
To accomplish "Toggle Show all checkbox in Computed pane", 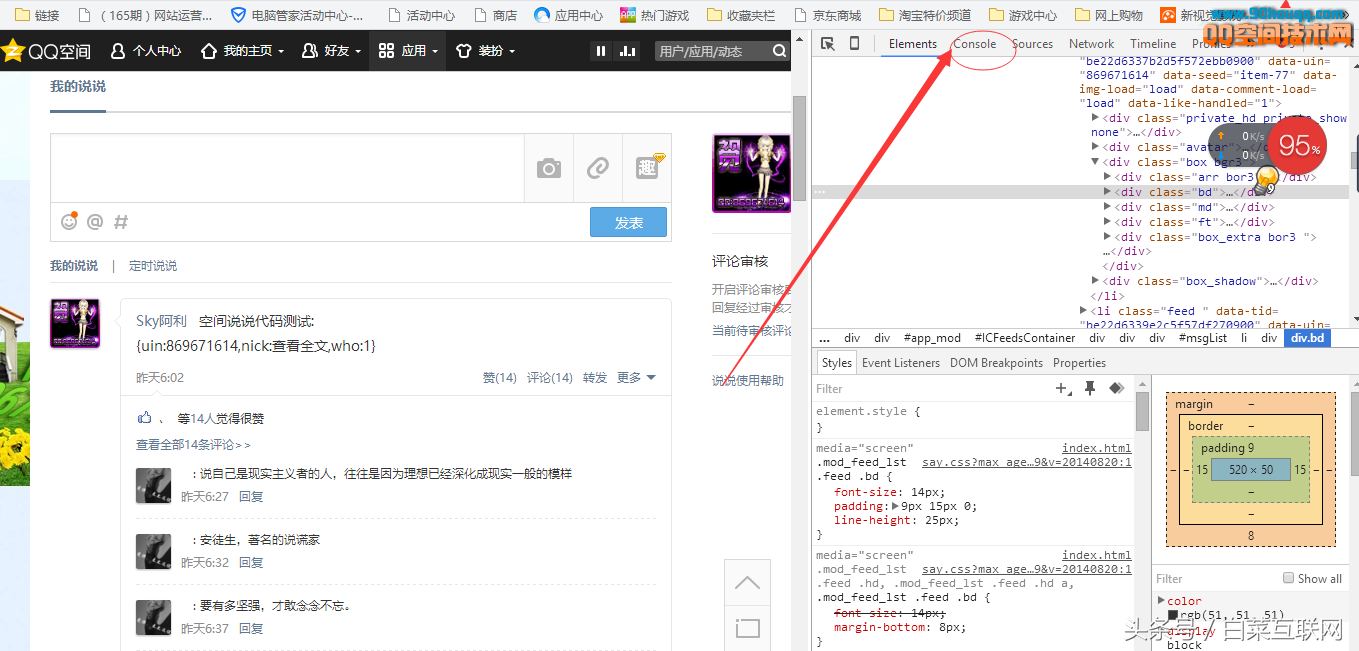I will (x=1289, y=578).
